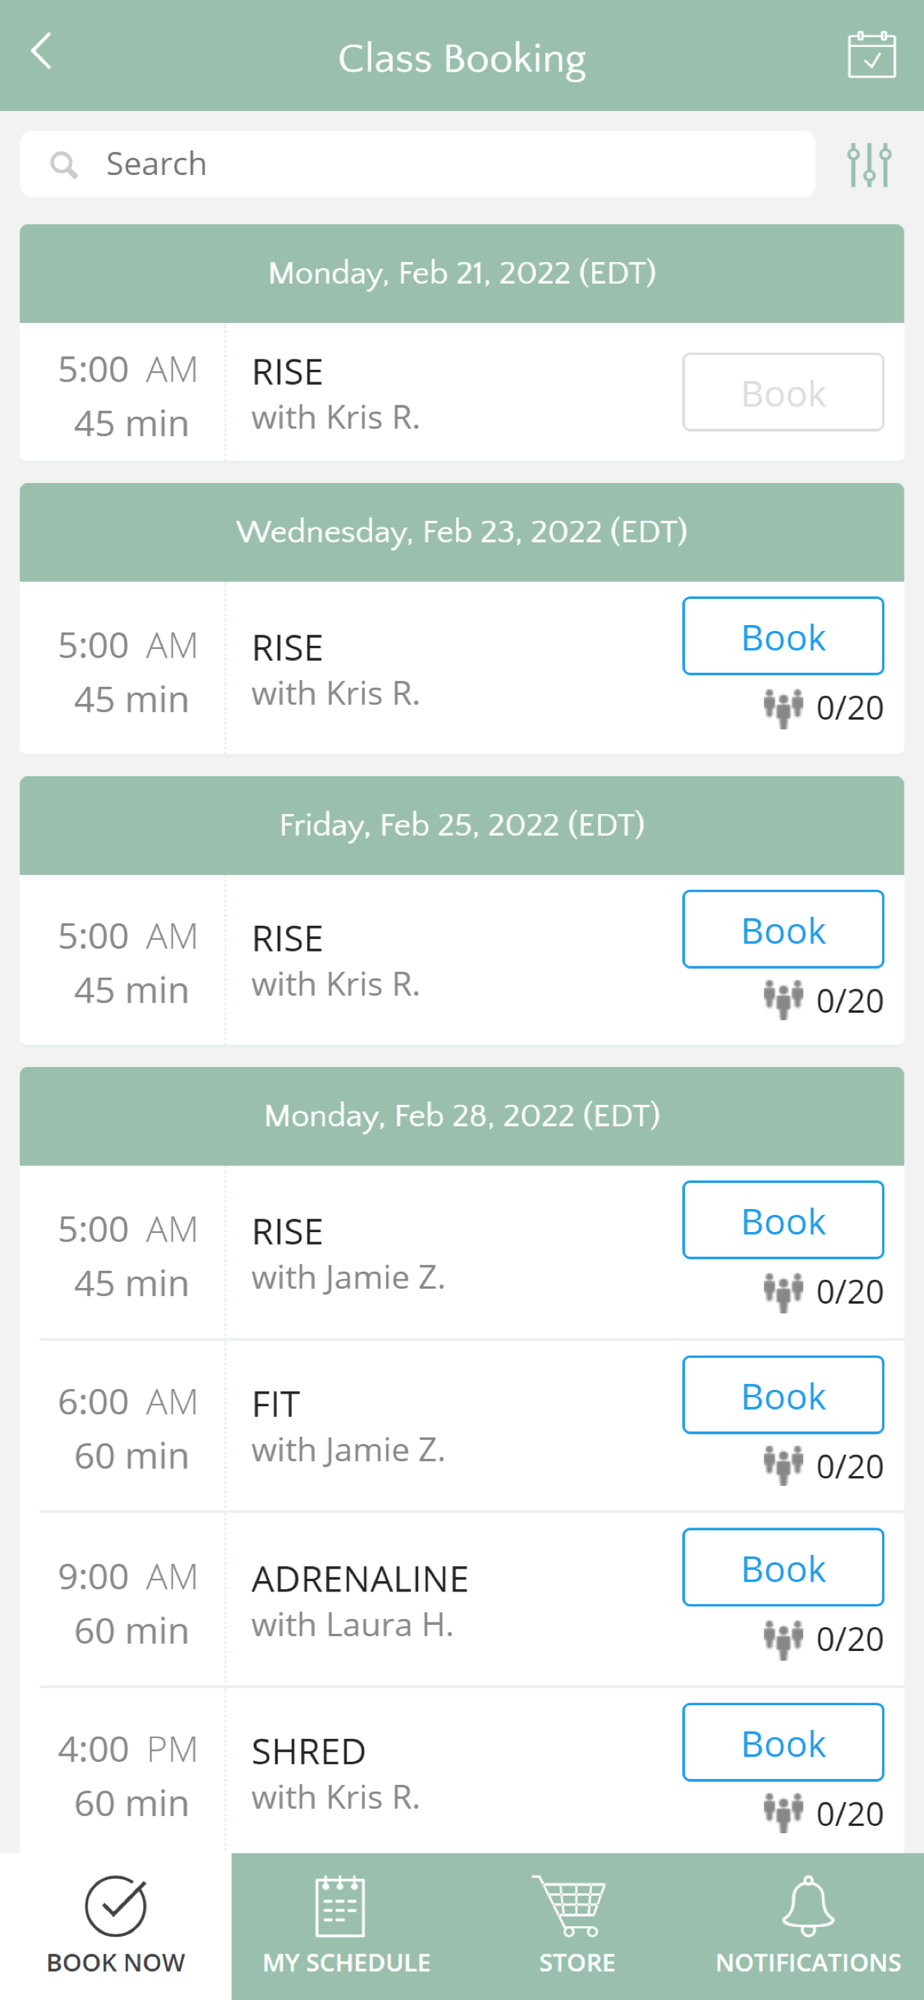Select the Book Now tab

[x=116, y=1926]
